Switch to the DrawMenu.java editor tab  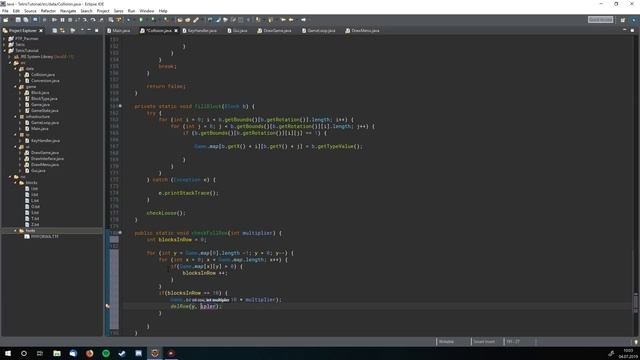point(362,31)
